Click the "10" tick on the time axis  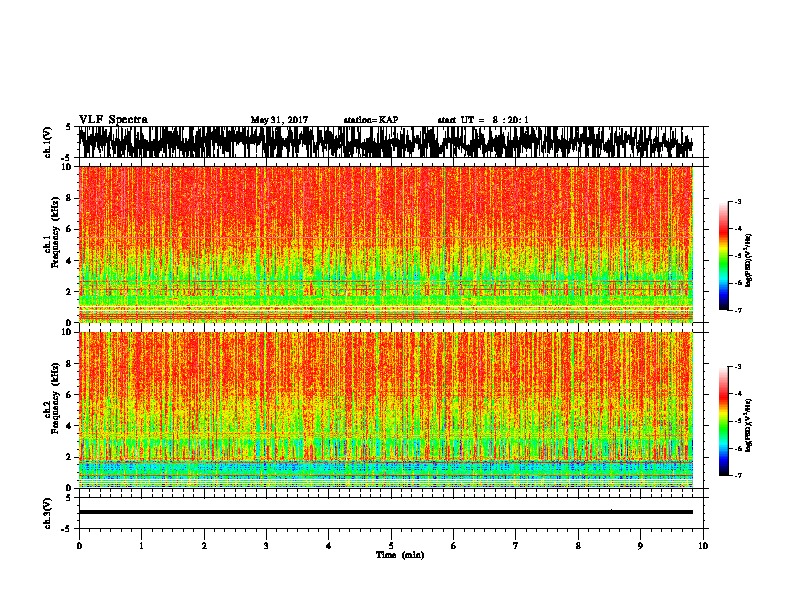pos(703,545)
